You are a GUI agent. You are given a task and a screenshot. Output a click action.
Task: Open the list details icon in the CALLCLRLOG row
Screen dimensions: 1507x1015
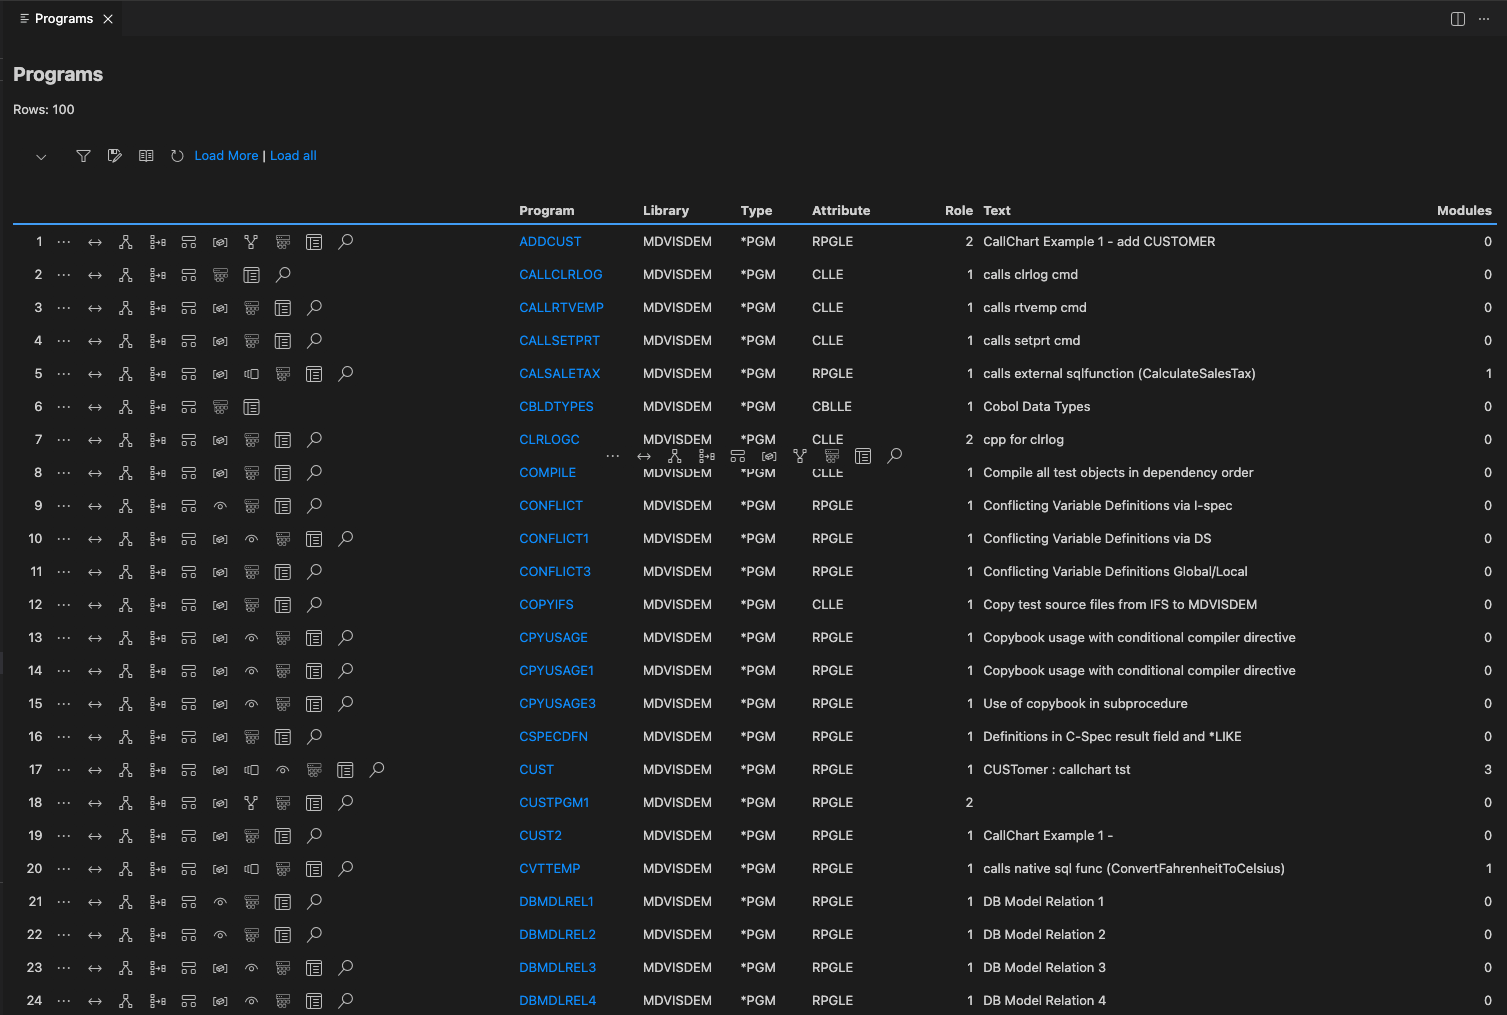pos(251,275)
